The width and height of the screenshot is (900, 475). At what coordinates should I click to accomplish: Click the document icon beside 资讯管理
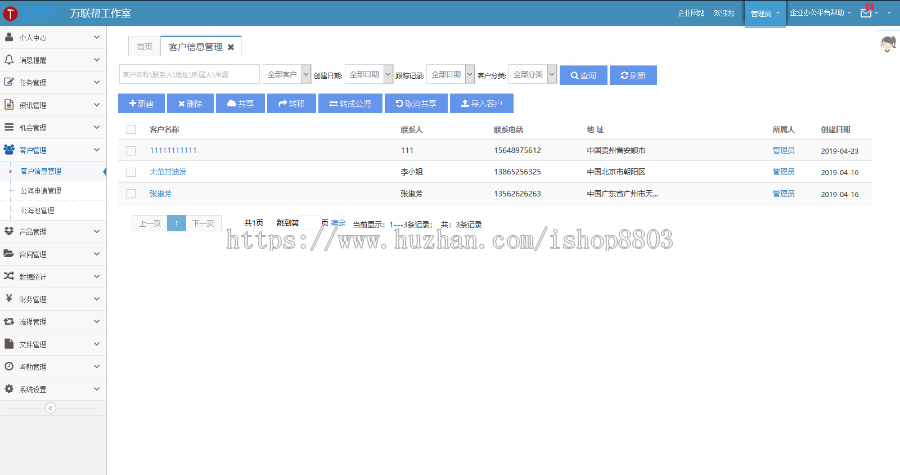[x=9, y=104]
